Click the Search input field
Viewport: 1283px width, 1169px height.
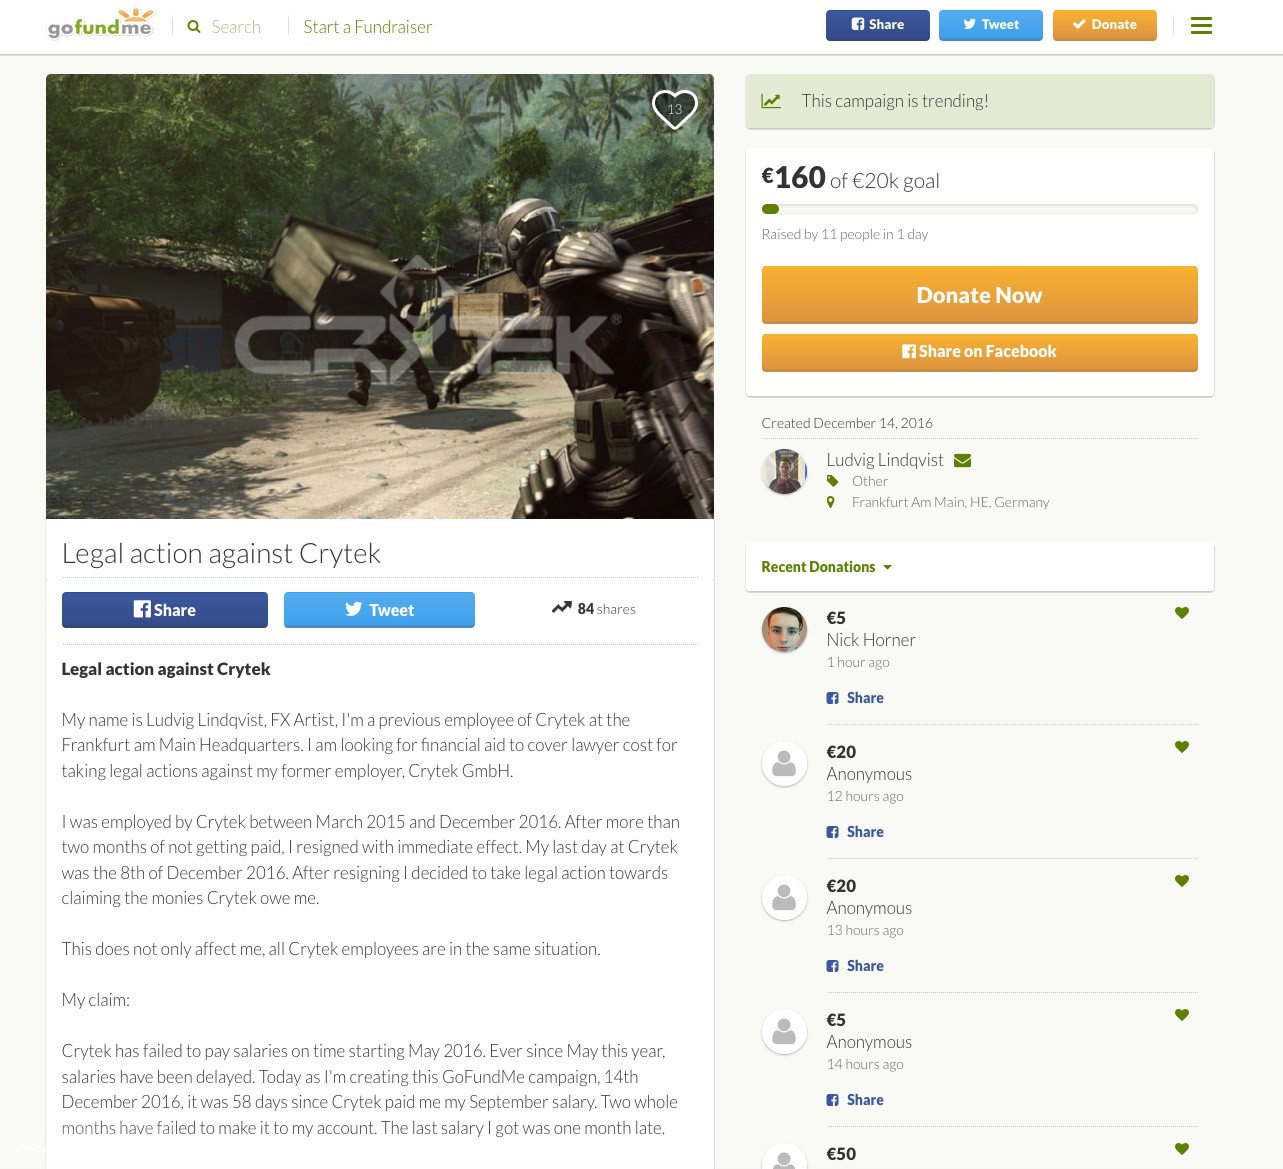pyautogui.click(x=236, y=27)
